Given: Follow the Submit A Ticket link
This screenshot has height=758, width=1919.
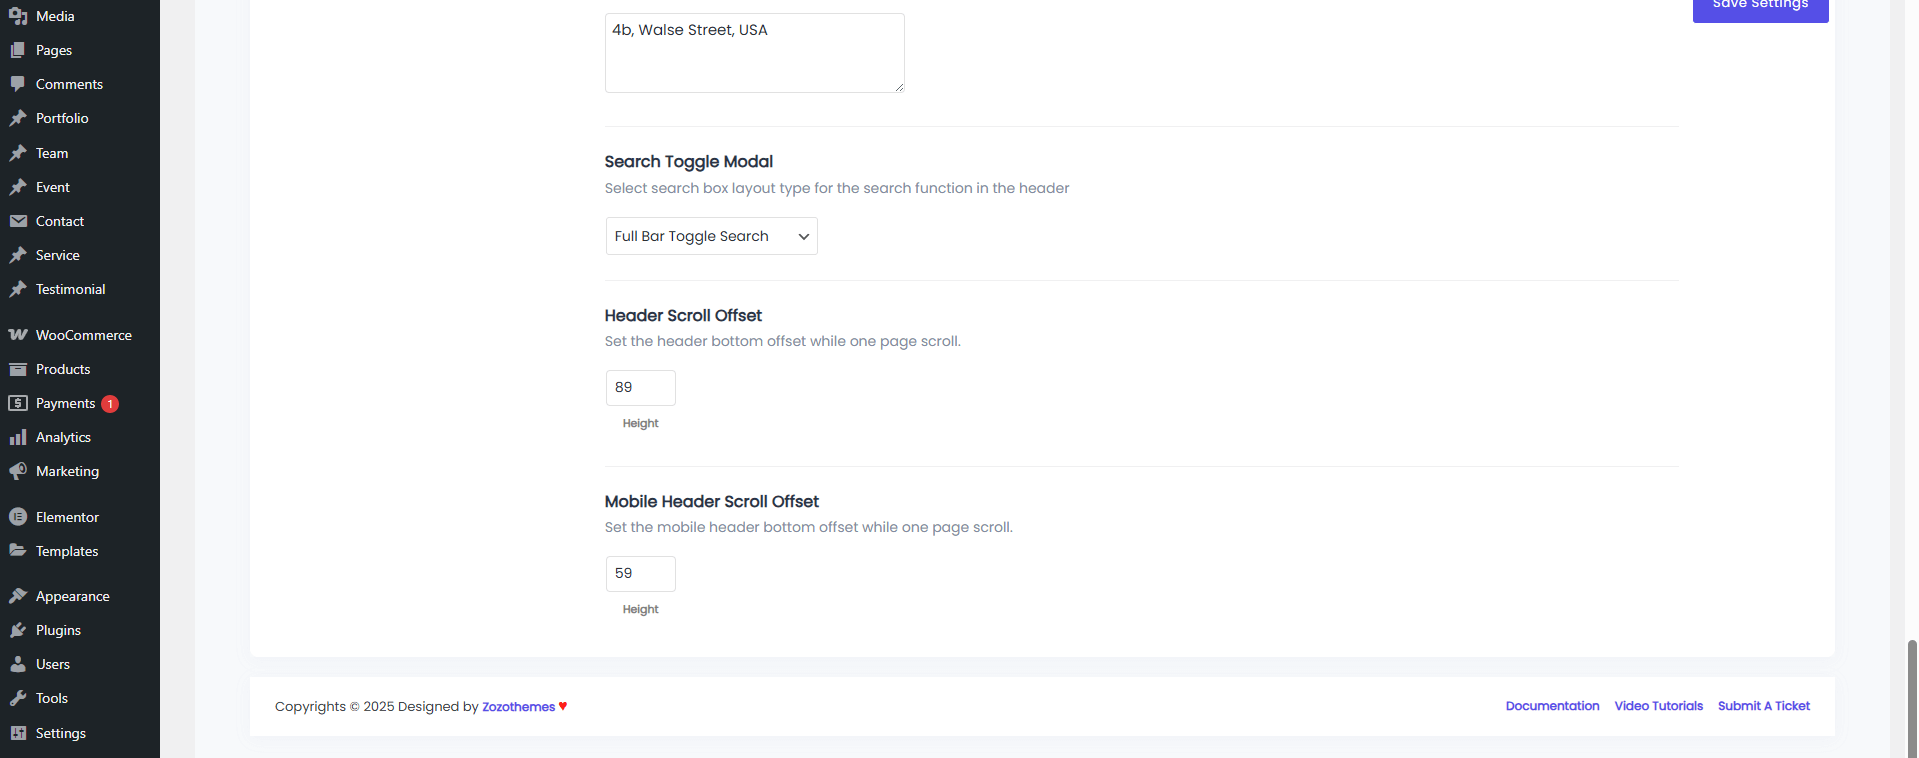Looking at the screenshot, I should pos(1763,706).
